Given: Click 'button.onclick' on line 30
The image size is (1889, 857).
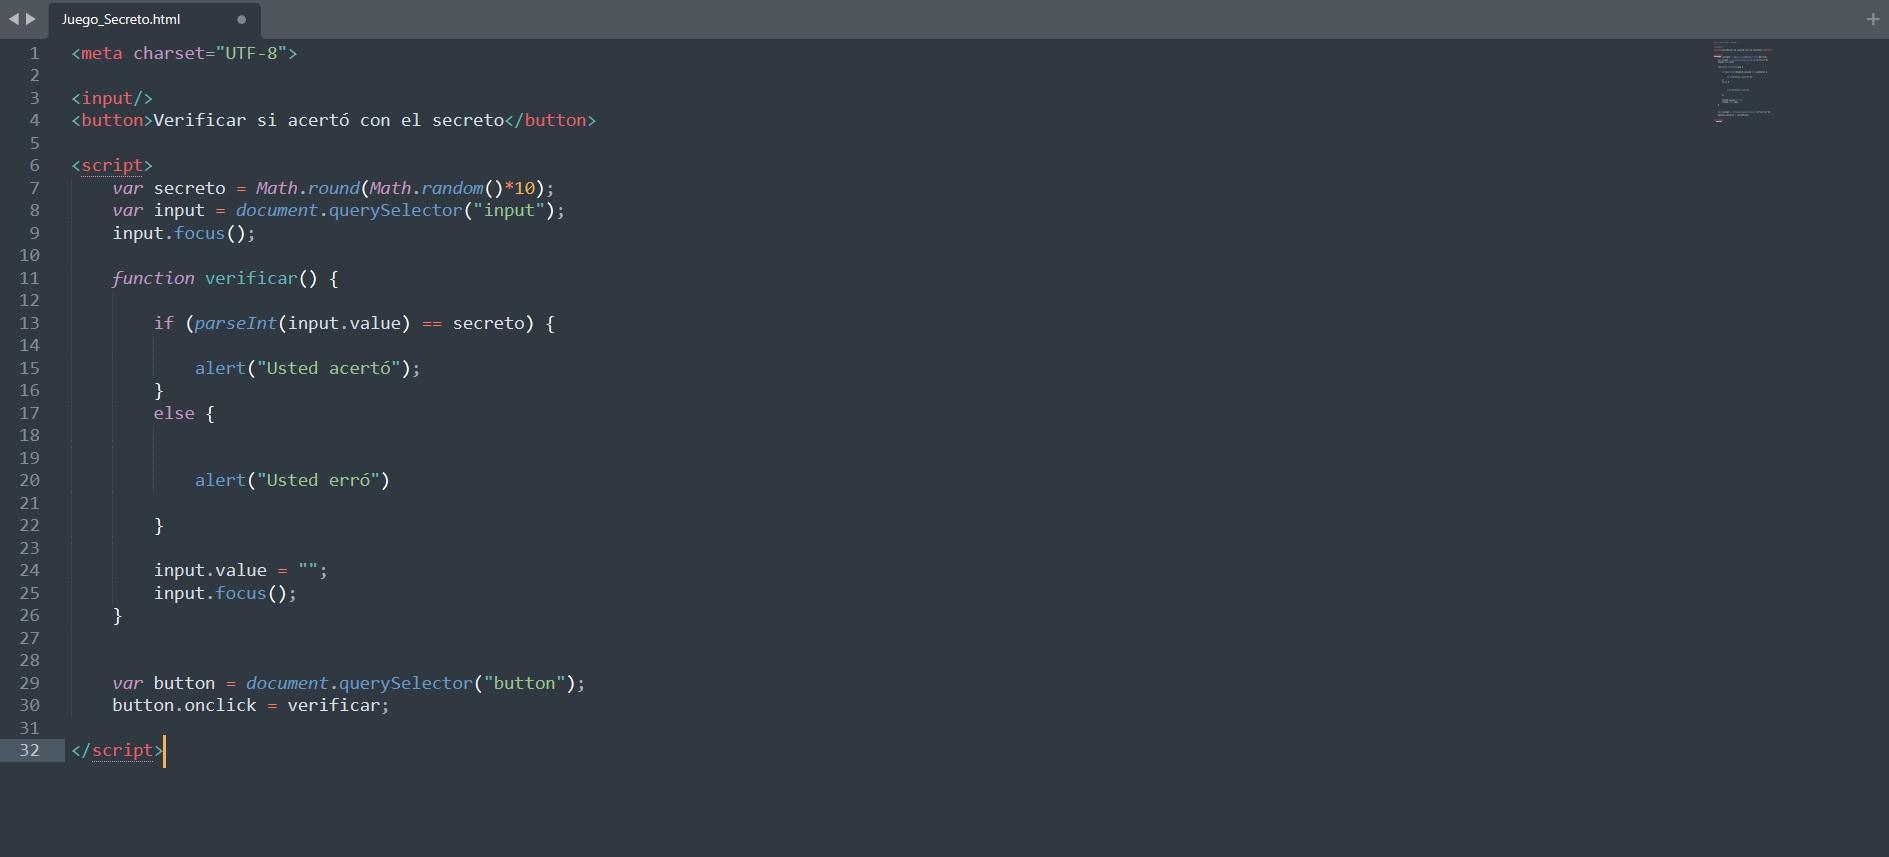Looking at the screenshot, I should [184, 705].
